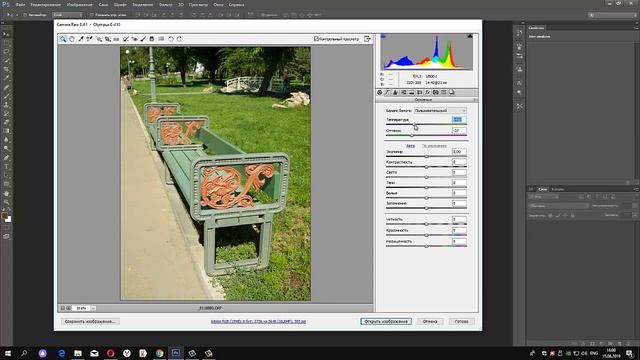Click the Отмена button

[430, 322]
